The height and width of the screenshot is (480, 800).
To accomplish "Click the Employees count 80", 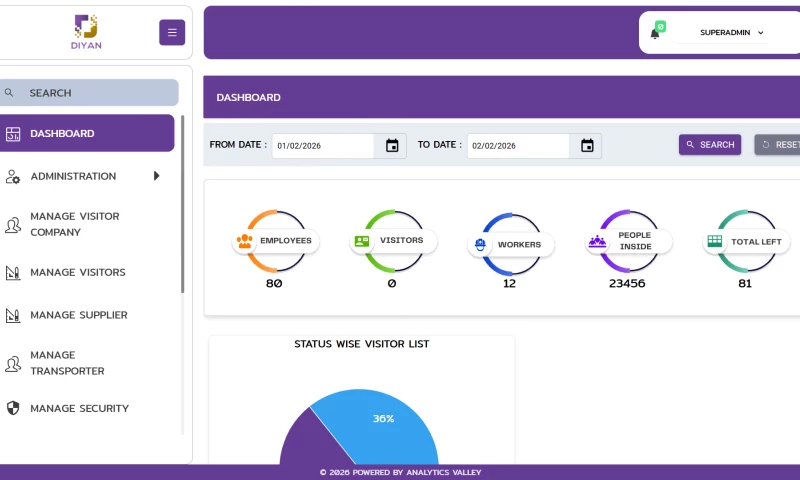I will pos(274,283).
